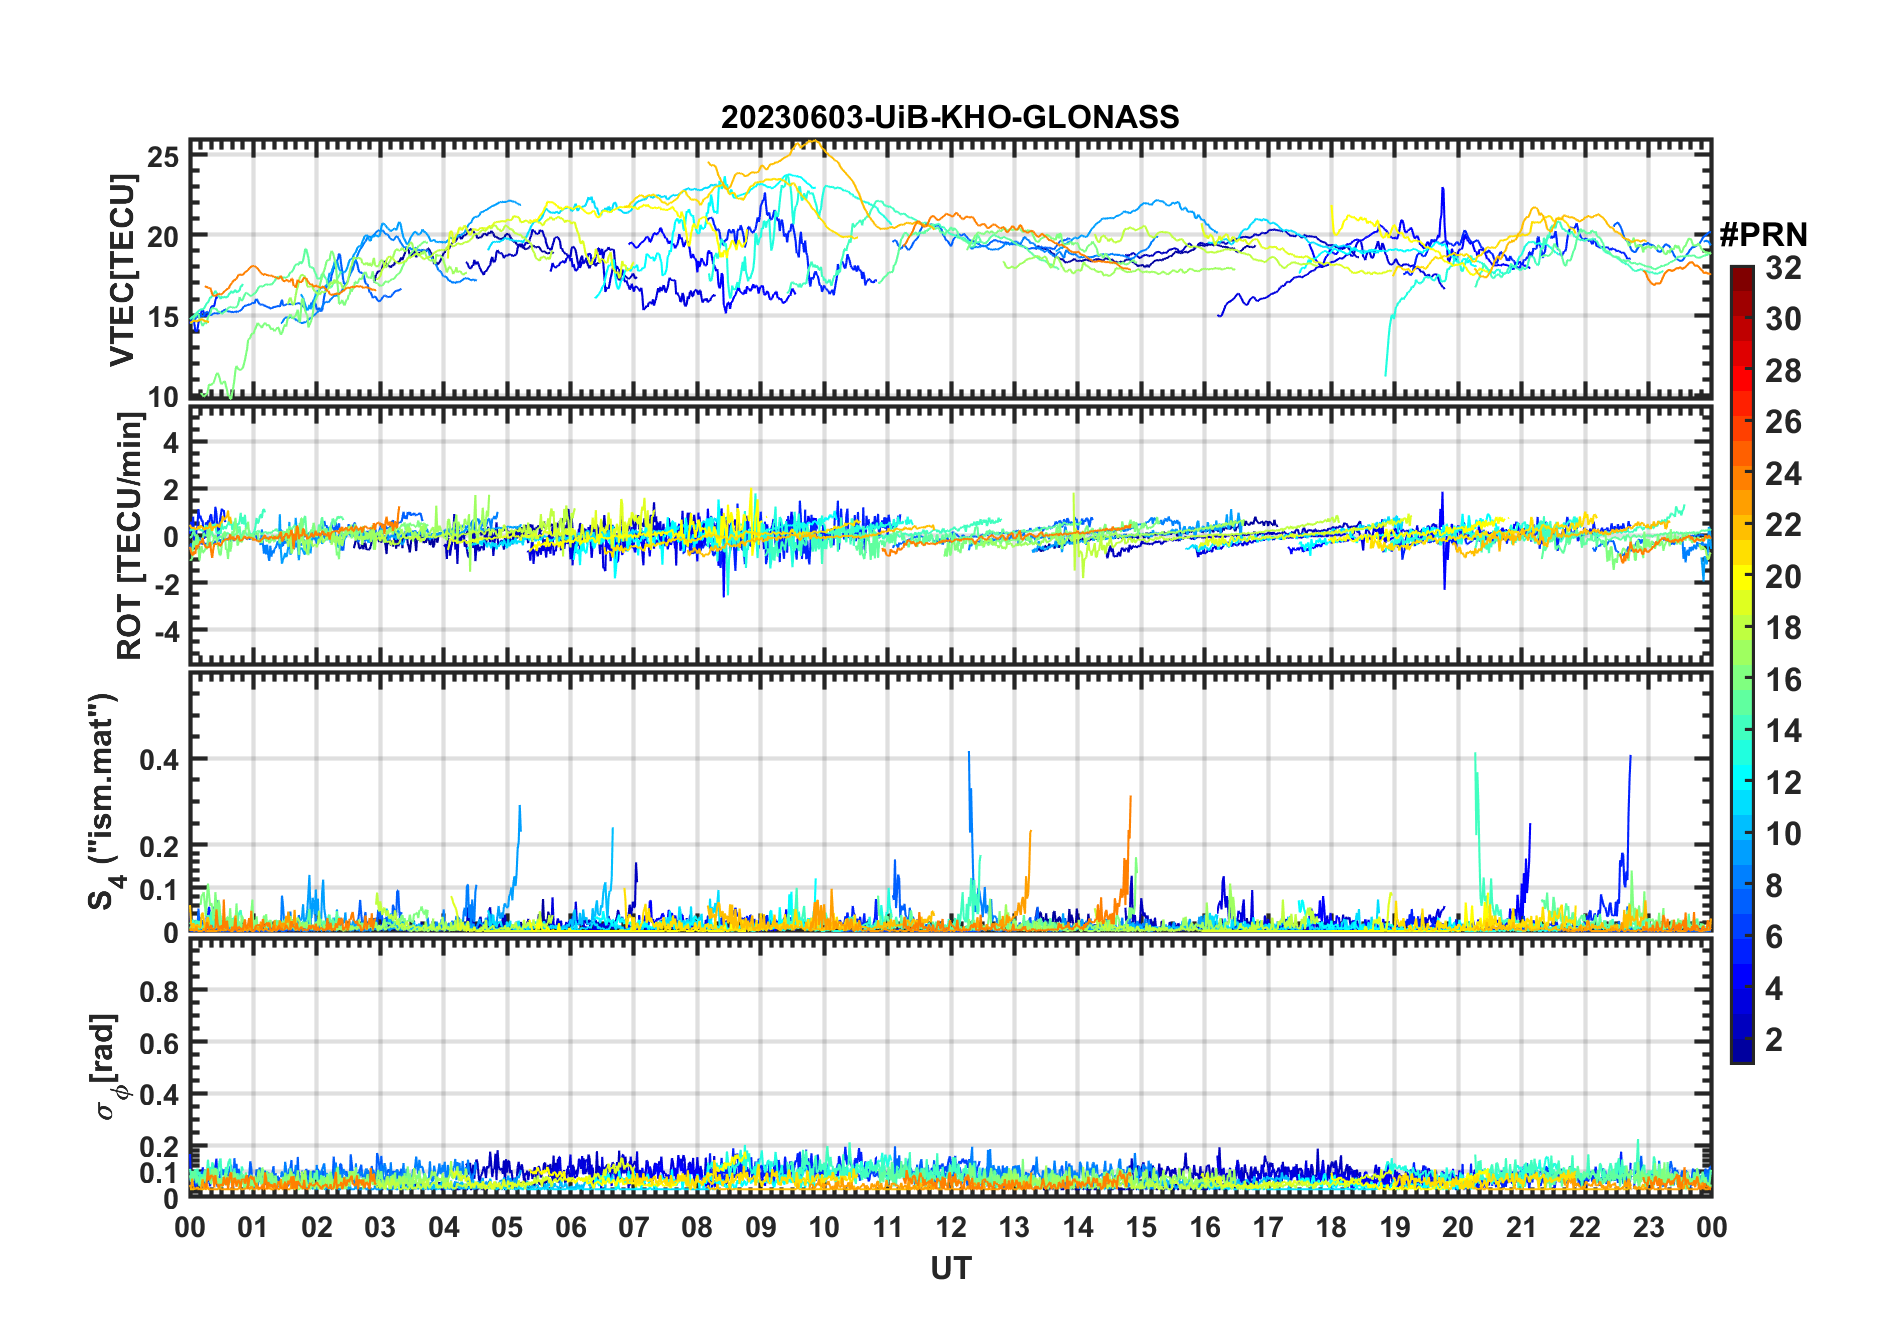
Task: Click colorbar tick label 24
Action: (1783, 473)
